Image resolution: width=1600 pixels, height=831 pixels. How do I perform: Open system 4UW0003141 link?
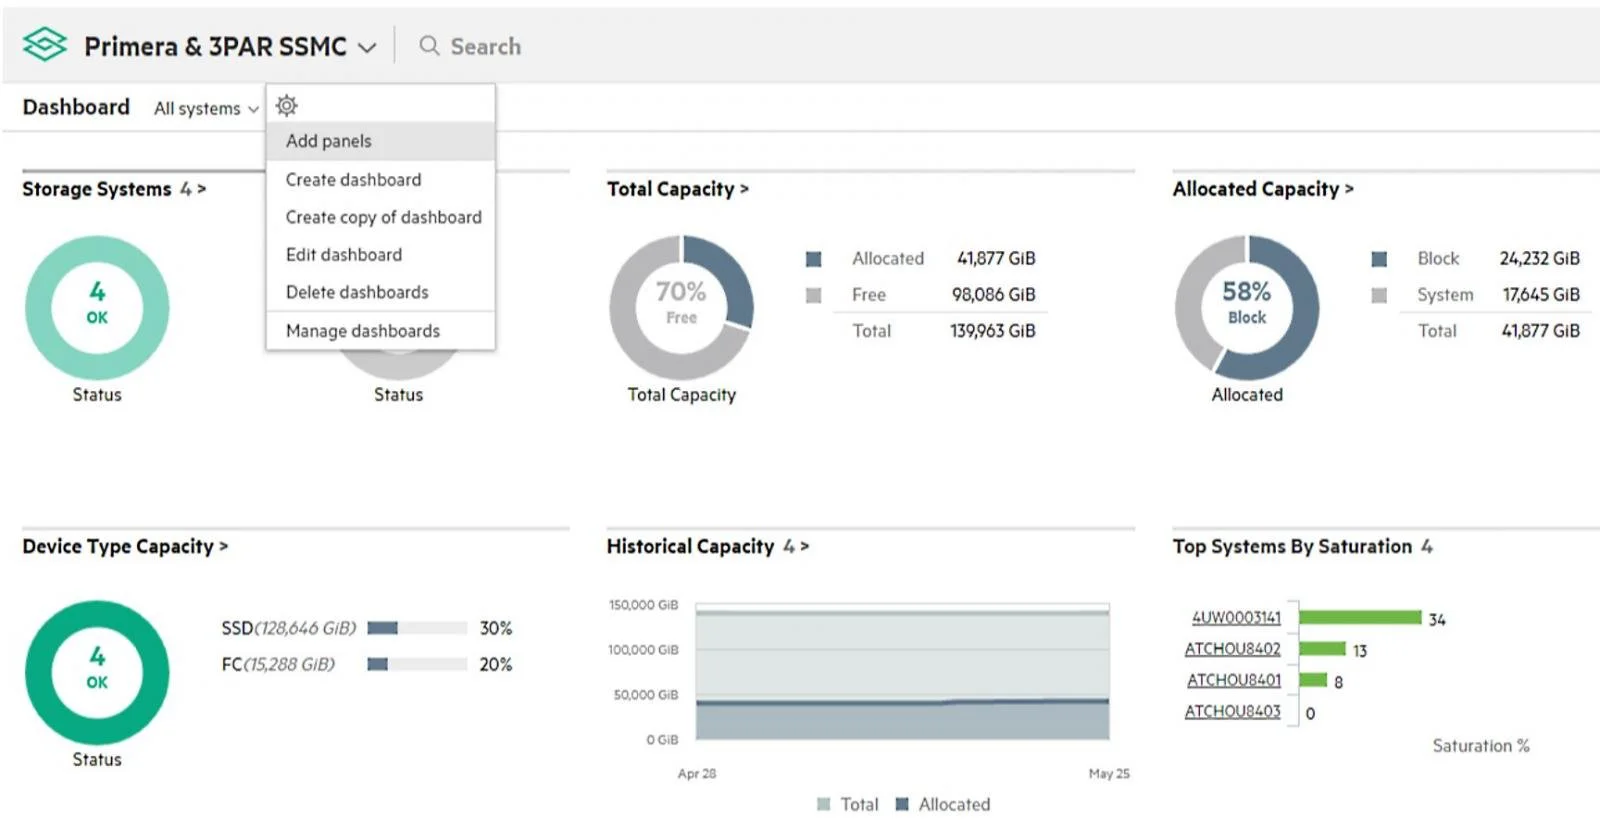coord(1236,618)
